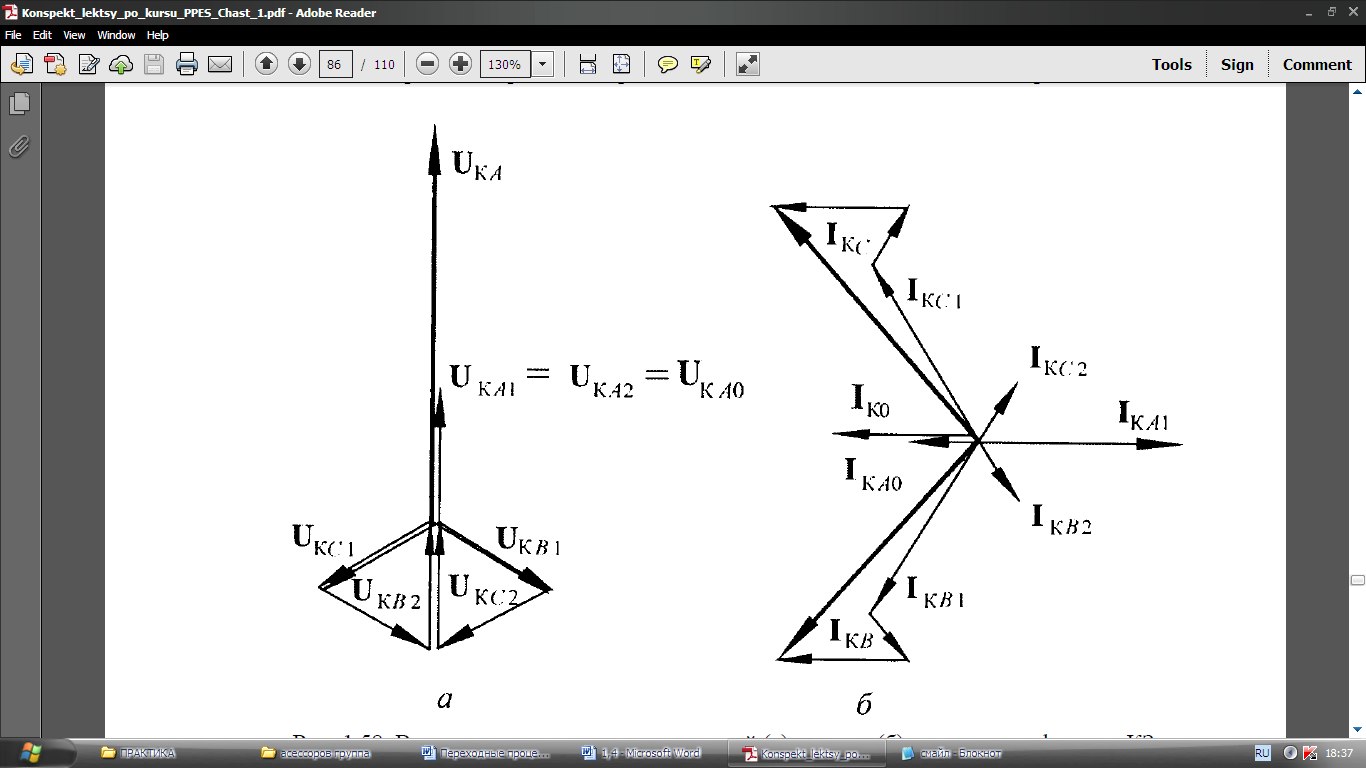Switch to смайл - Блокнот taskbar button
The image size is (1366, 768).
tap(969, 753)
